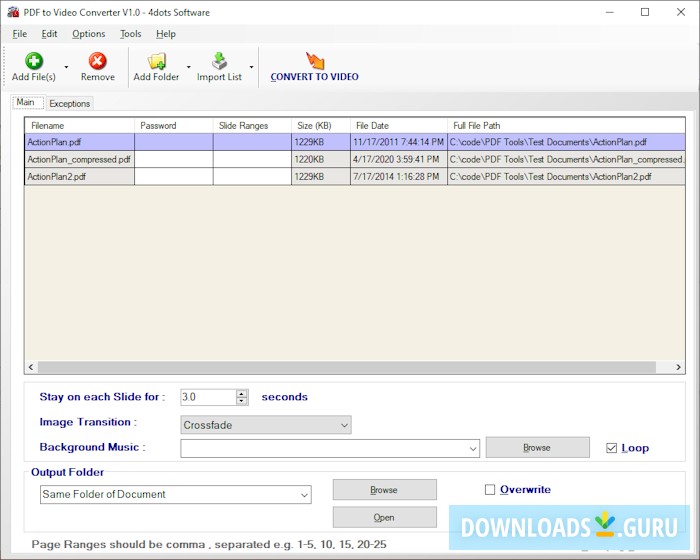Screen dimensions: 700x560
Task: Open the Tools menu
Action: [131, 34]
